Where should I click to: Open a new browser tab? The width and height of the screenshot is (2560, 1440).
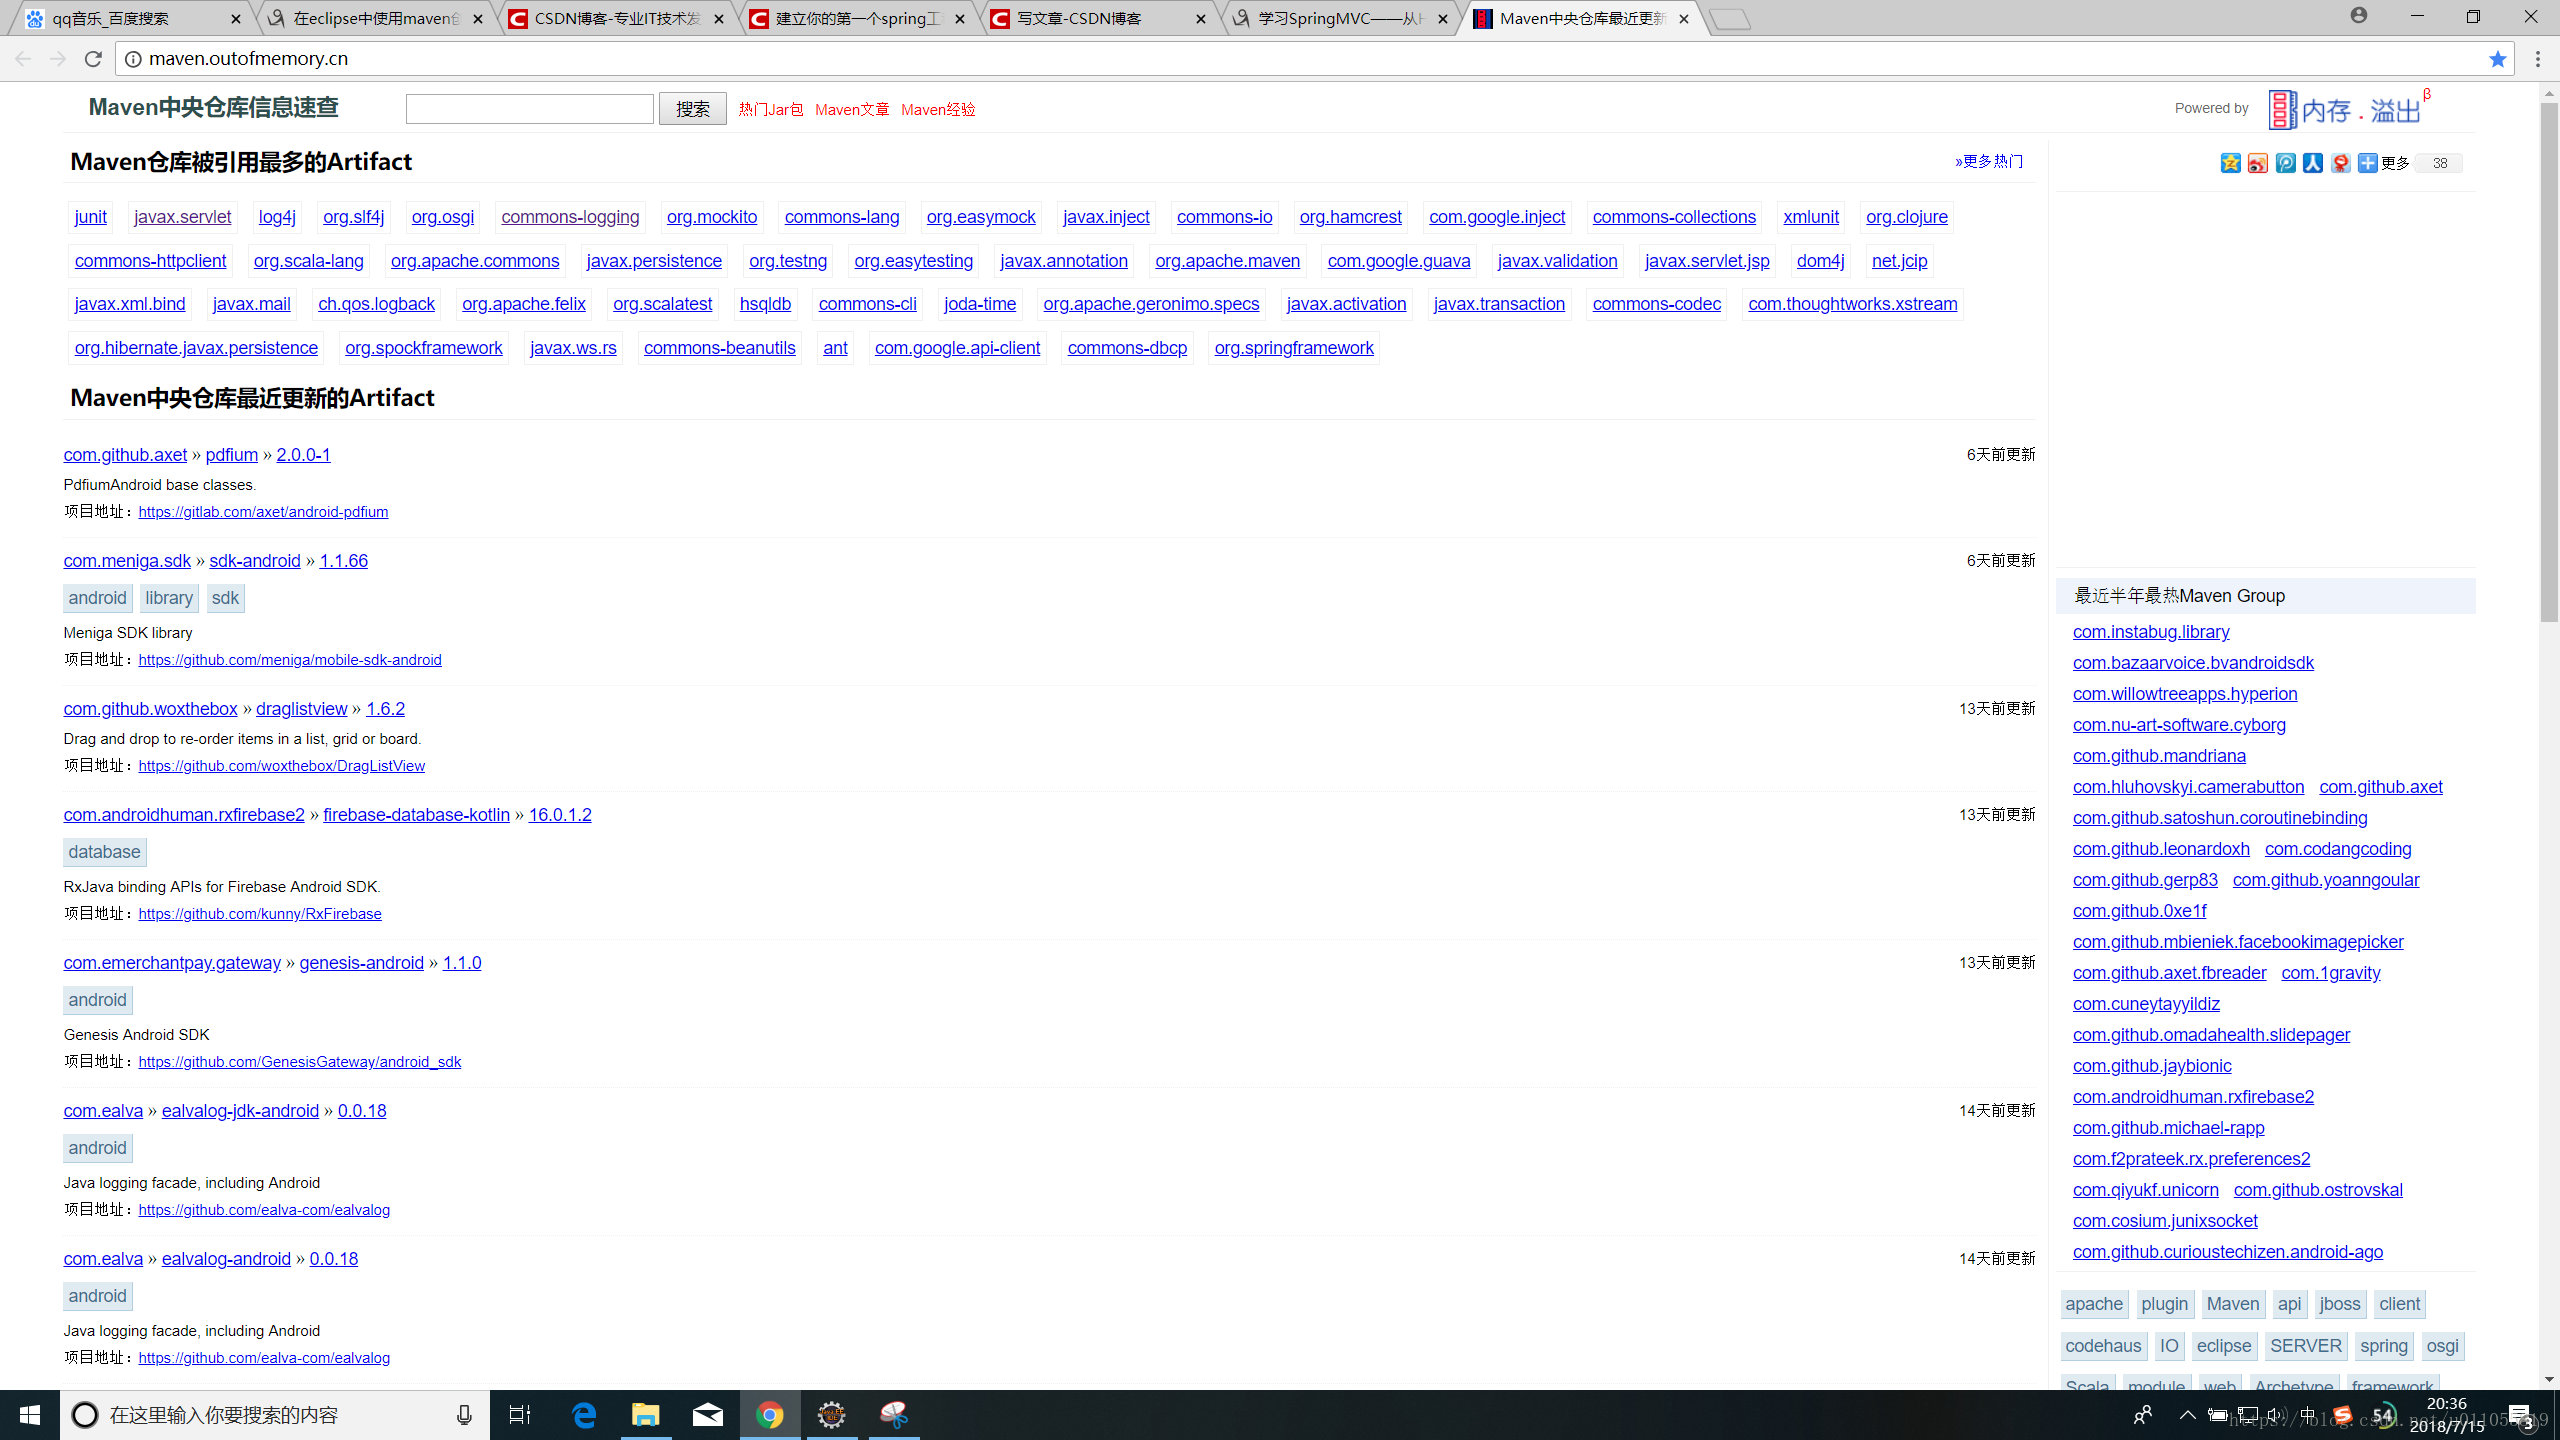pyautogui.click(x=1730, y=19)
